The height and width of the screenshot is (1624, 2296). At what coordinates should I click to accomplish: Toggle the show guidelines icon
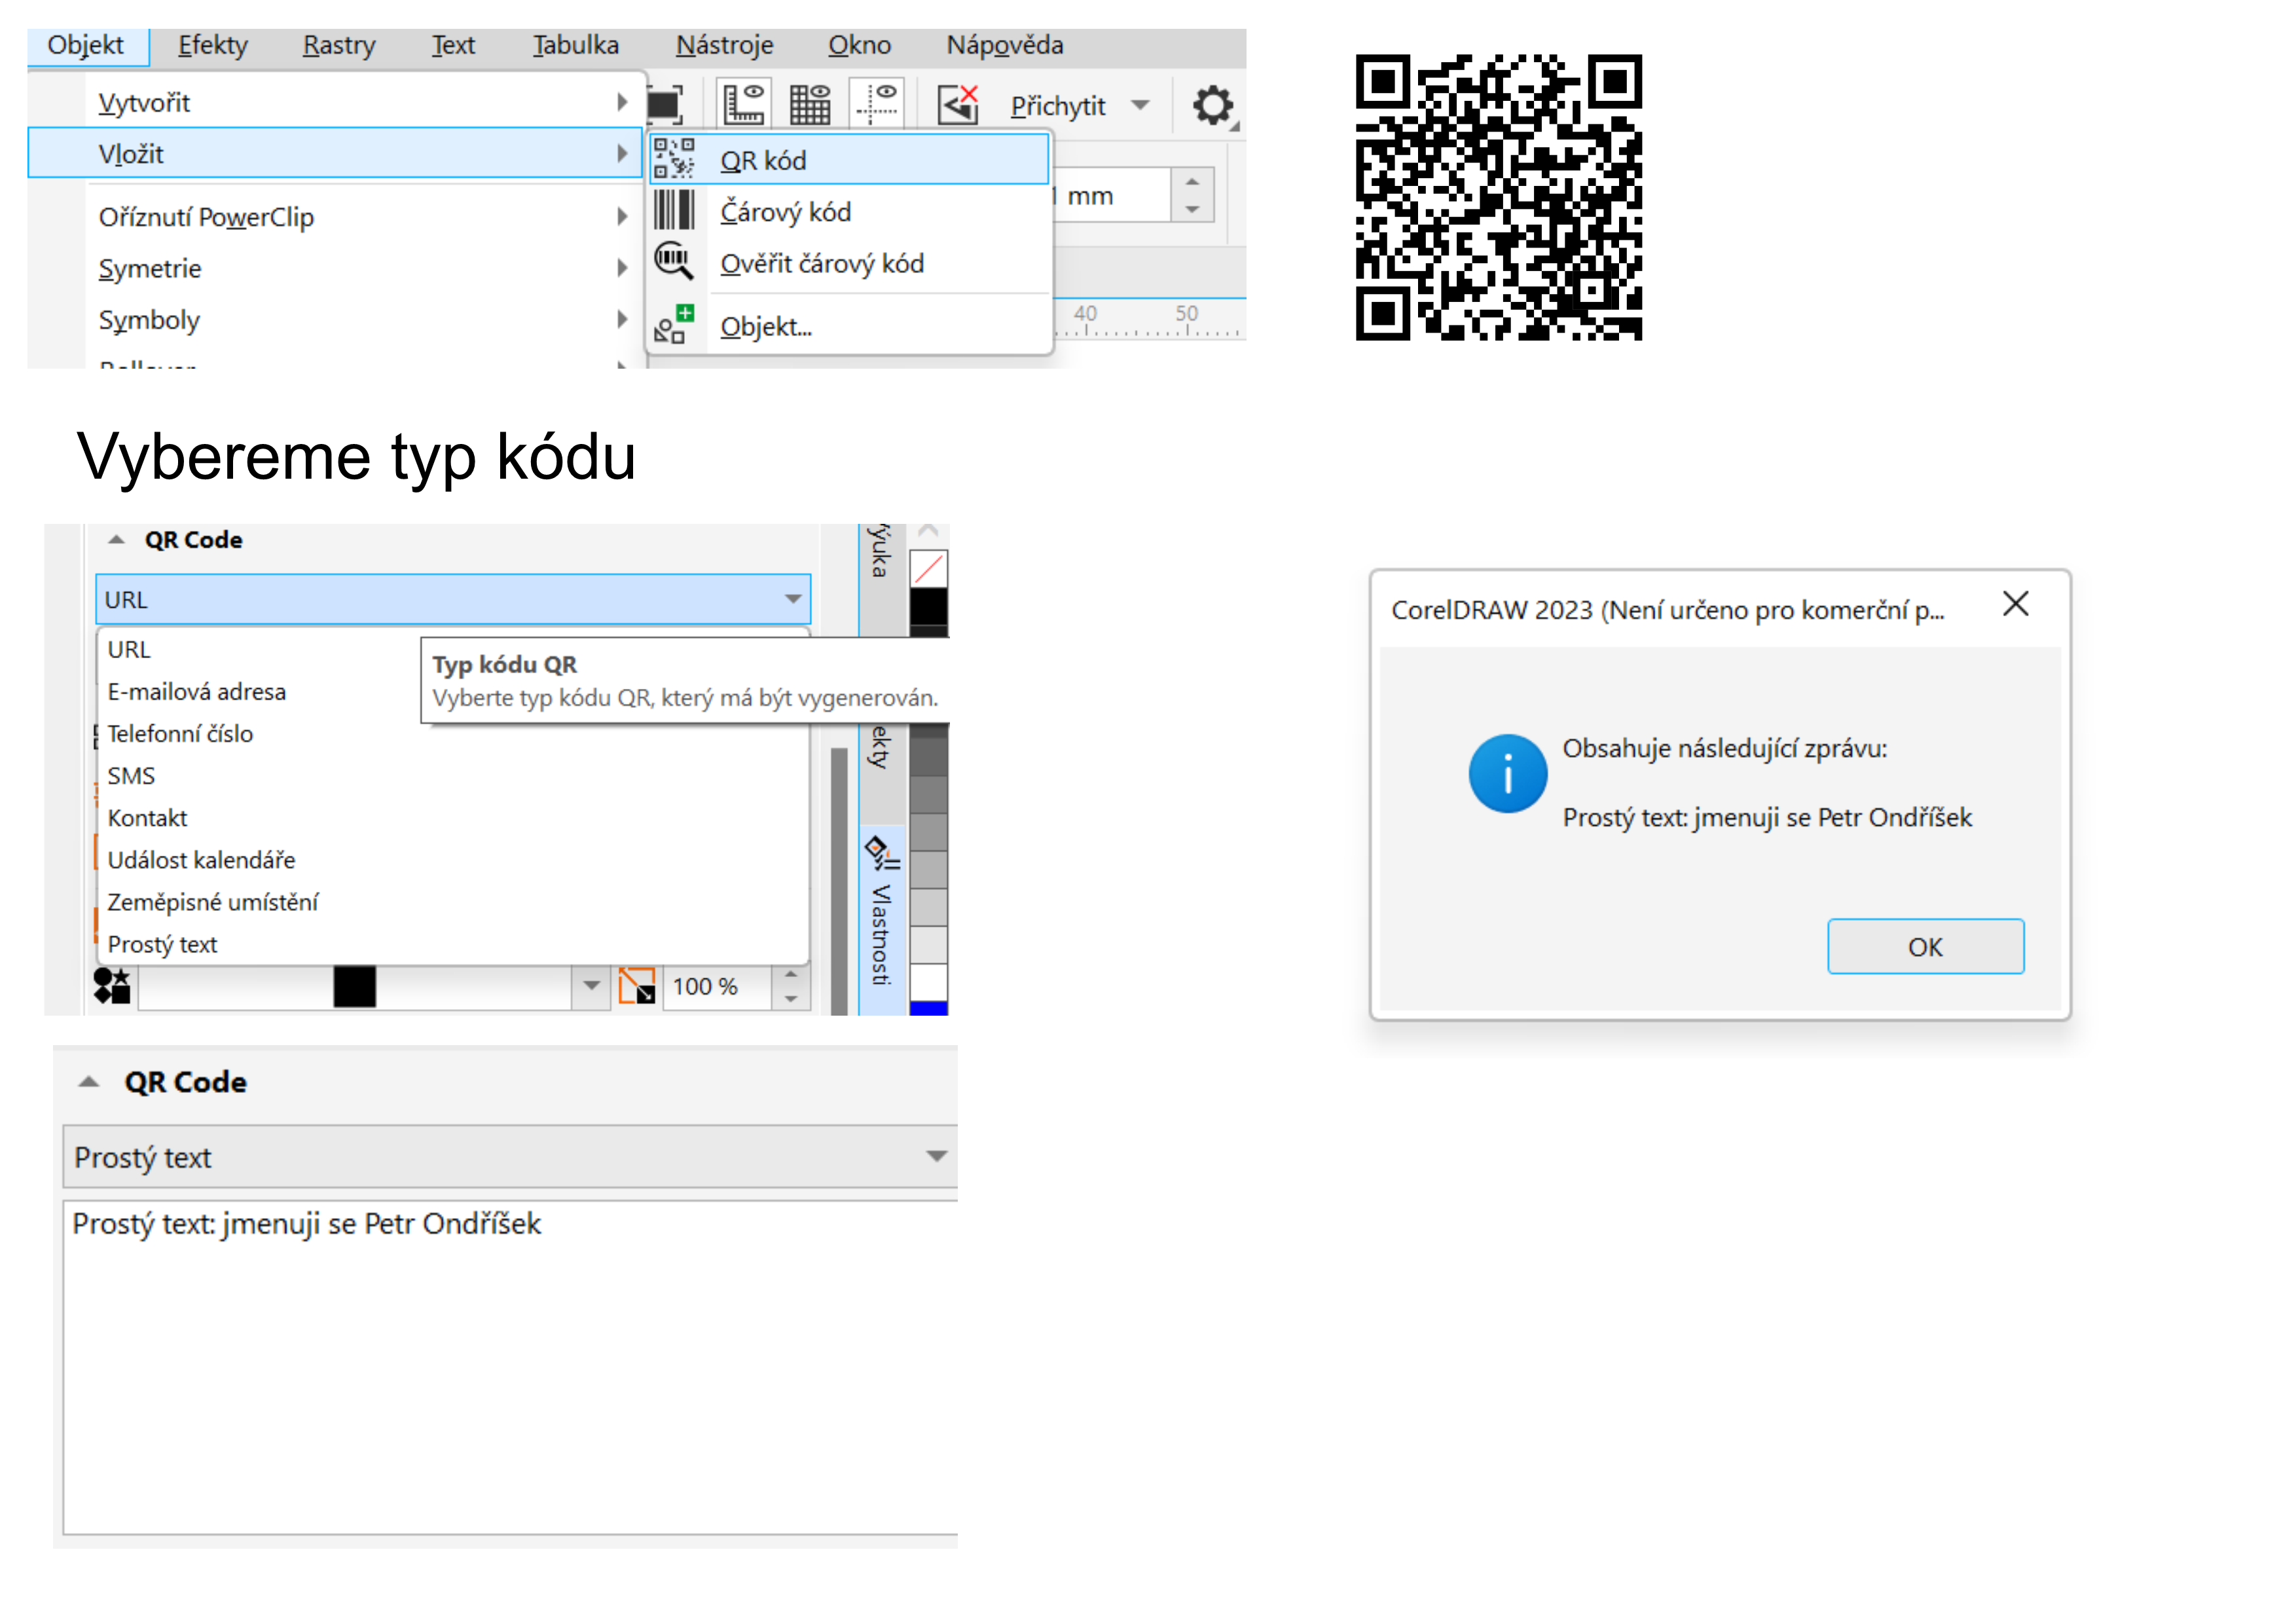click(x=877, y=104)
